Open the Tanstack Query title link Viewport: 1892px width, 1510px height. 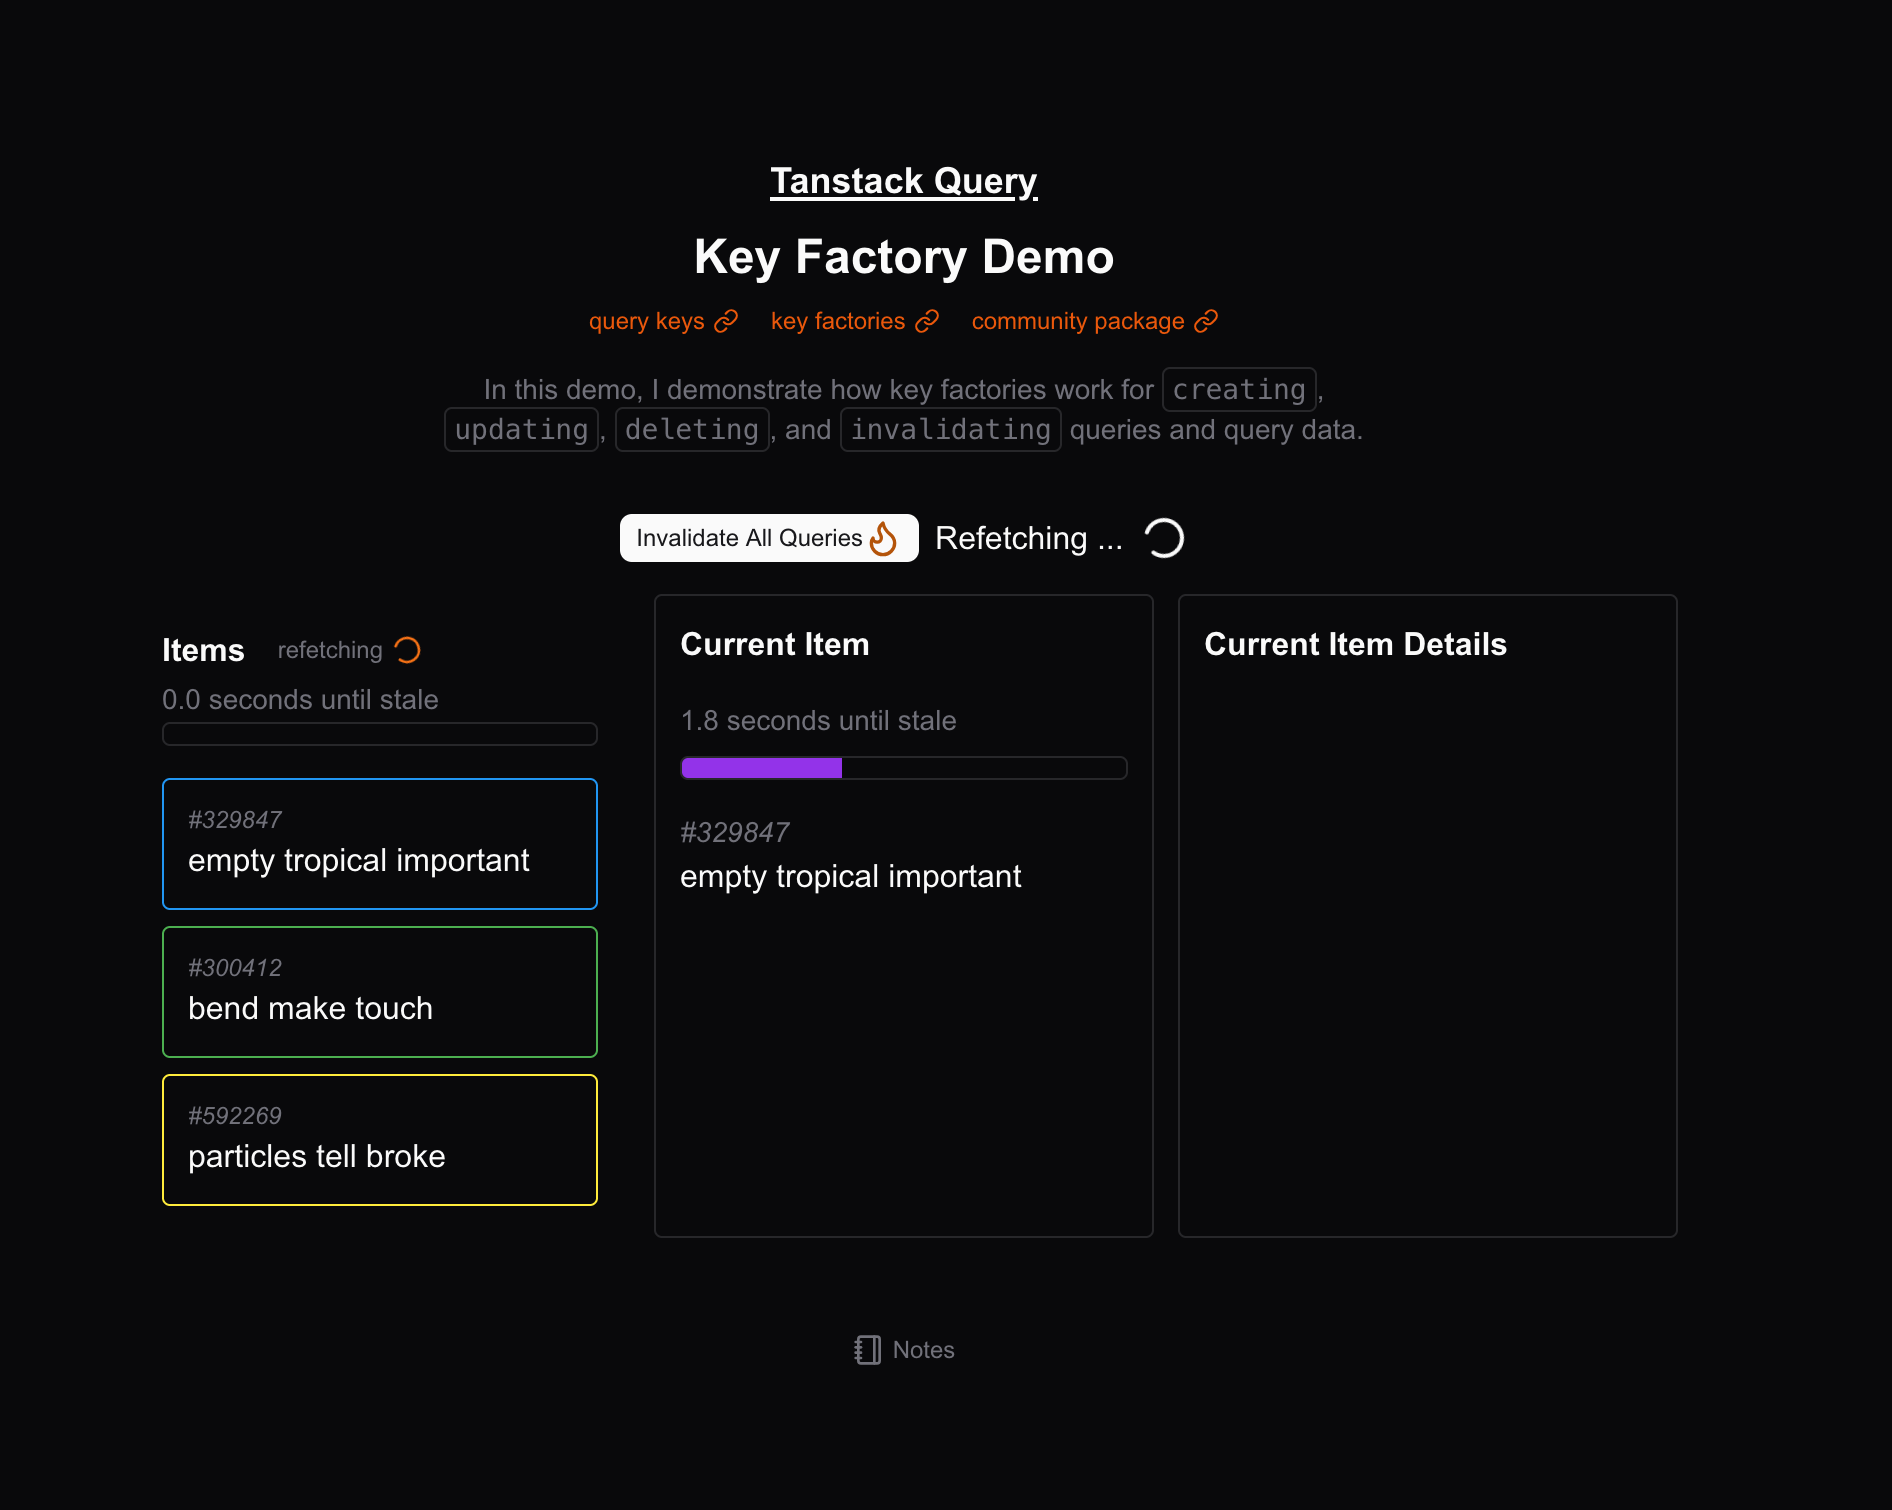[x=903, y=181]
